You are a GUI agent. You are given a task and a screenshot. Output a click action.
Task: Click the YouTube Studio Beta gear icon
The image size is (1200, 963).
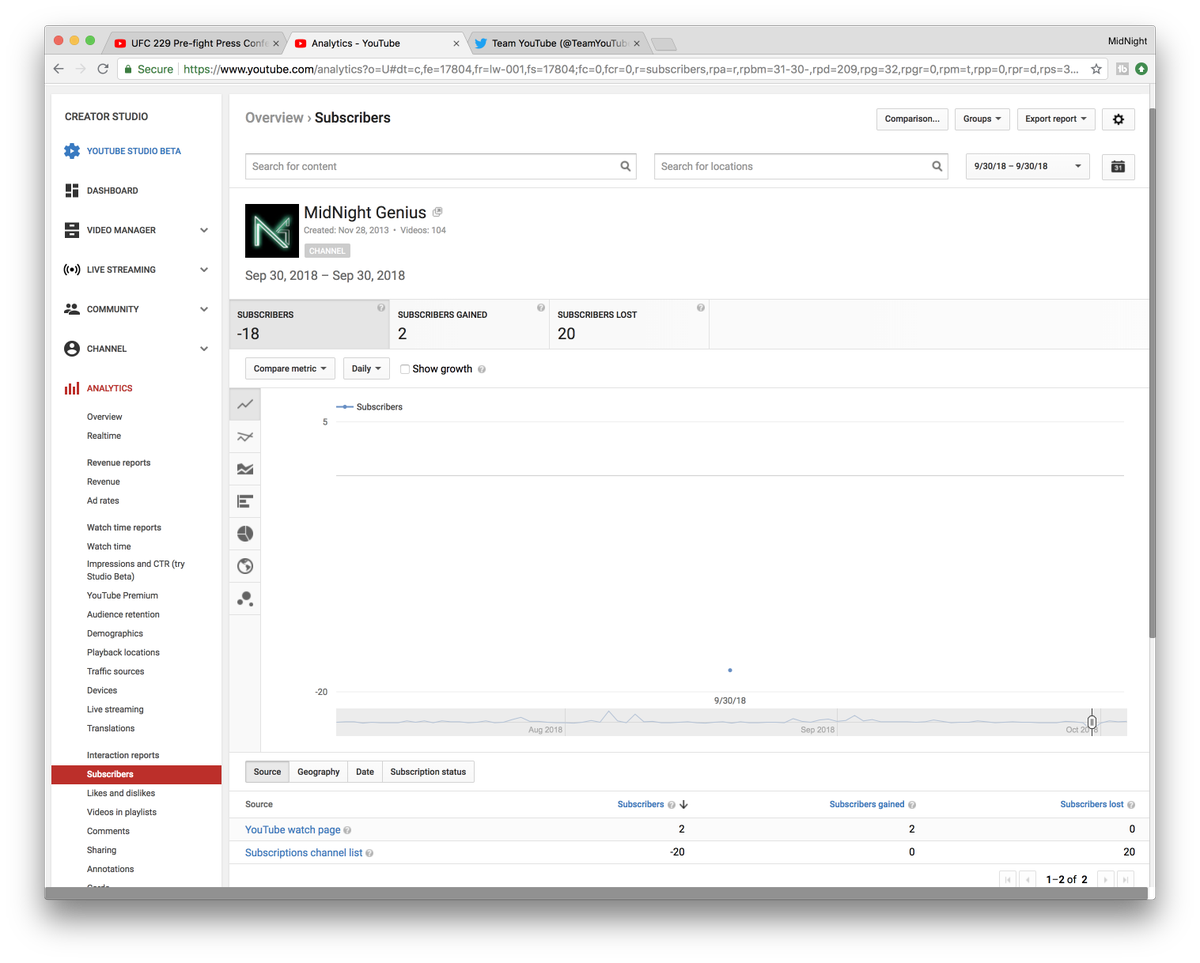tap(72, 151)
